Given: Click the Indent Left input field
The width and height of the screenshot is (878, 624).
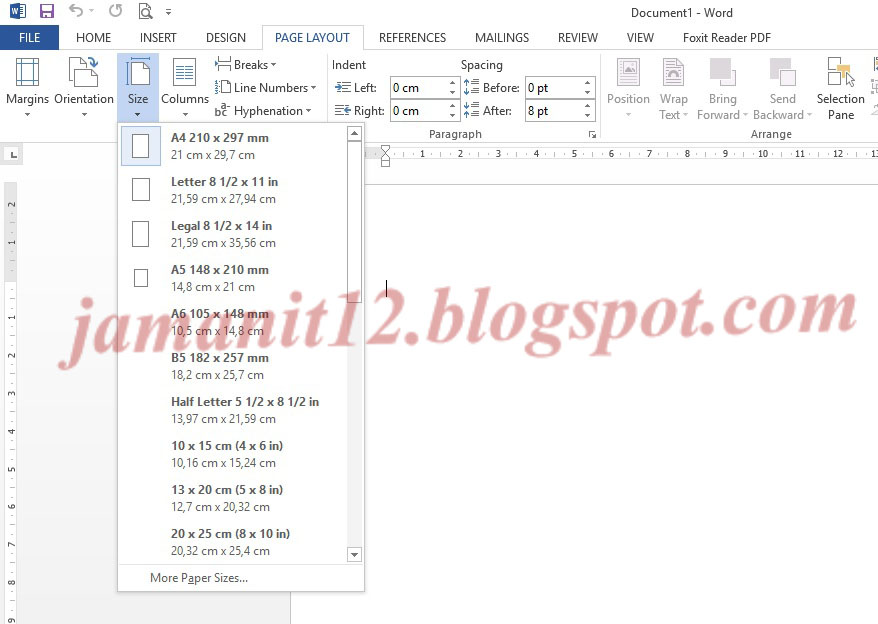Looking at the screenshot, I should click(x=418, y=87).
